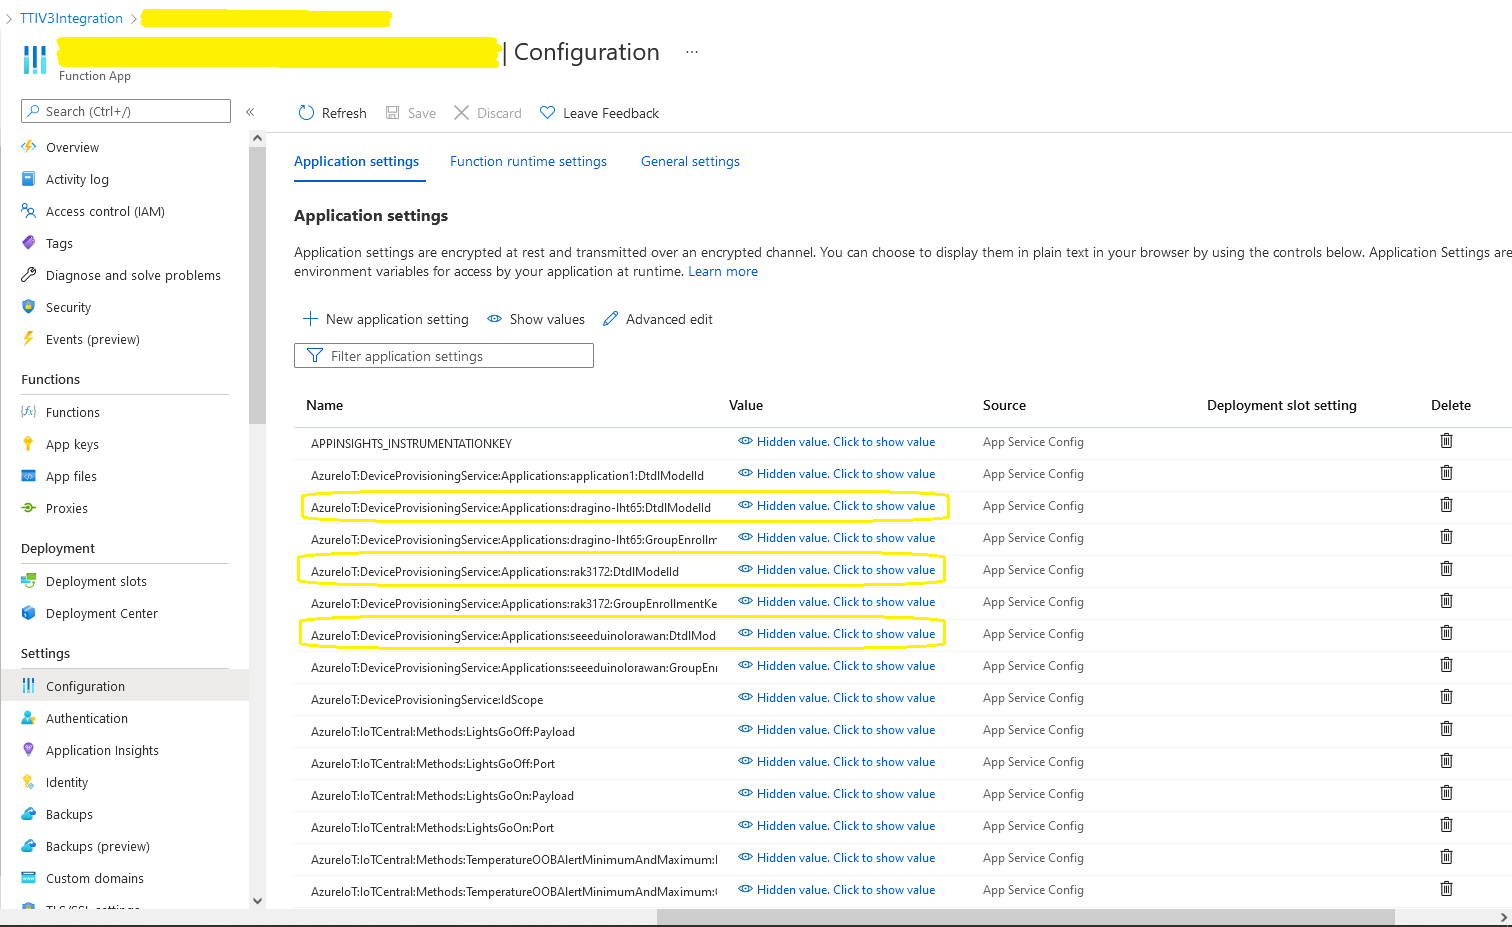The height and width of the screenshot is (927, 1512).
Task: Open App keys in the sidebar
Action: coord(72,445)
